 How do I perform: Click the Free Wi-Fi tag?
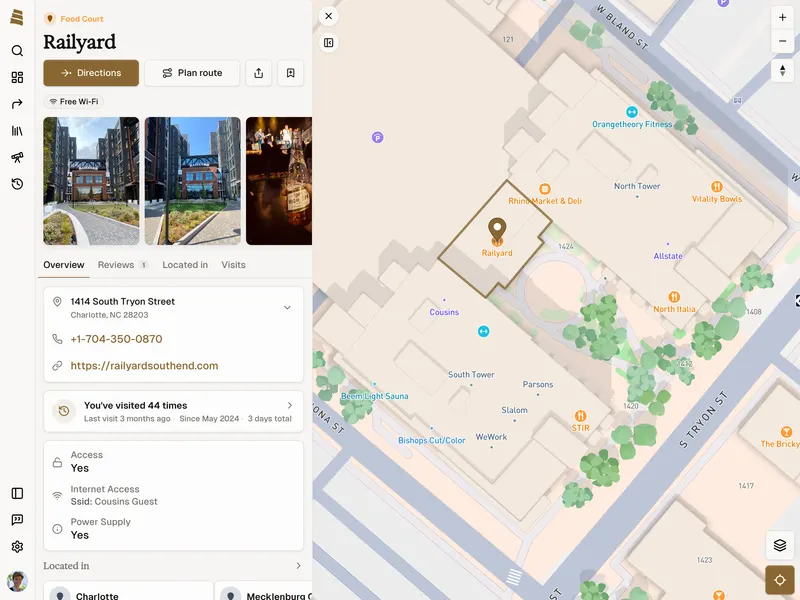73,102
